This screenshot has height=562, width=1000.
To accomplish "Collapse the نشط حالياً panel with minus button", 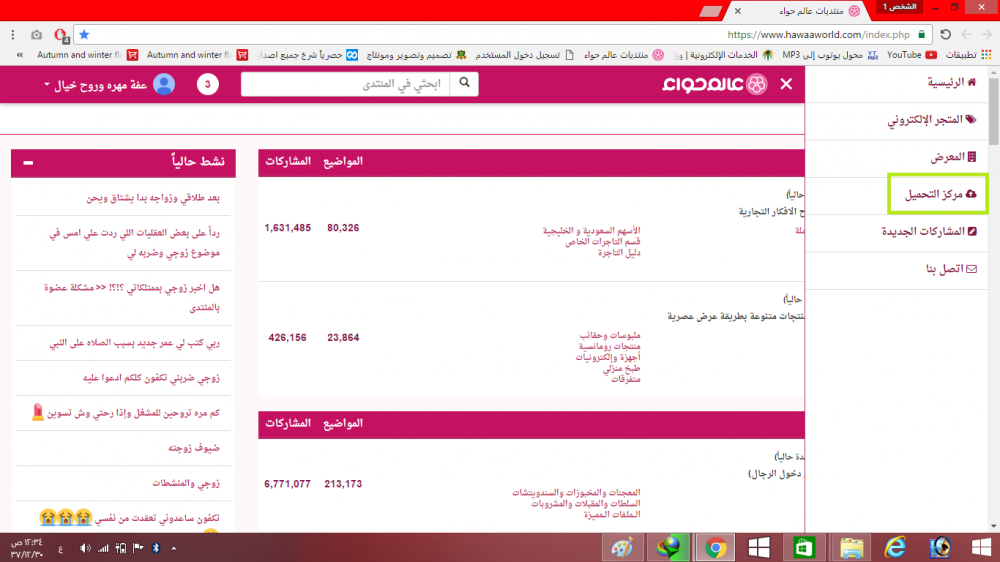I will click(28, 162).
